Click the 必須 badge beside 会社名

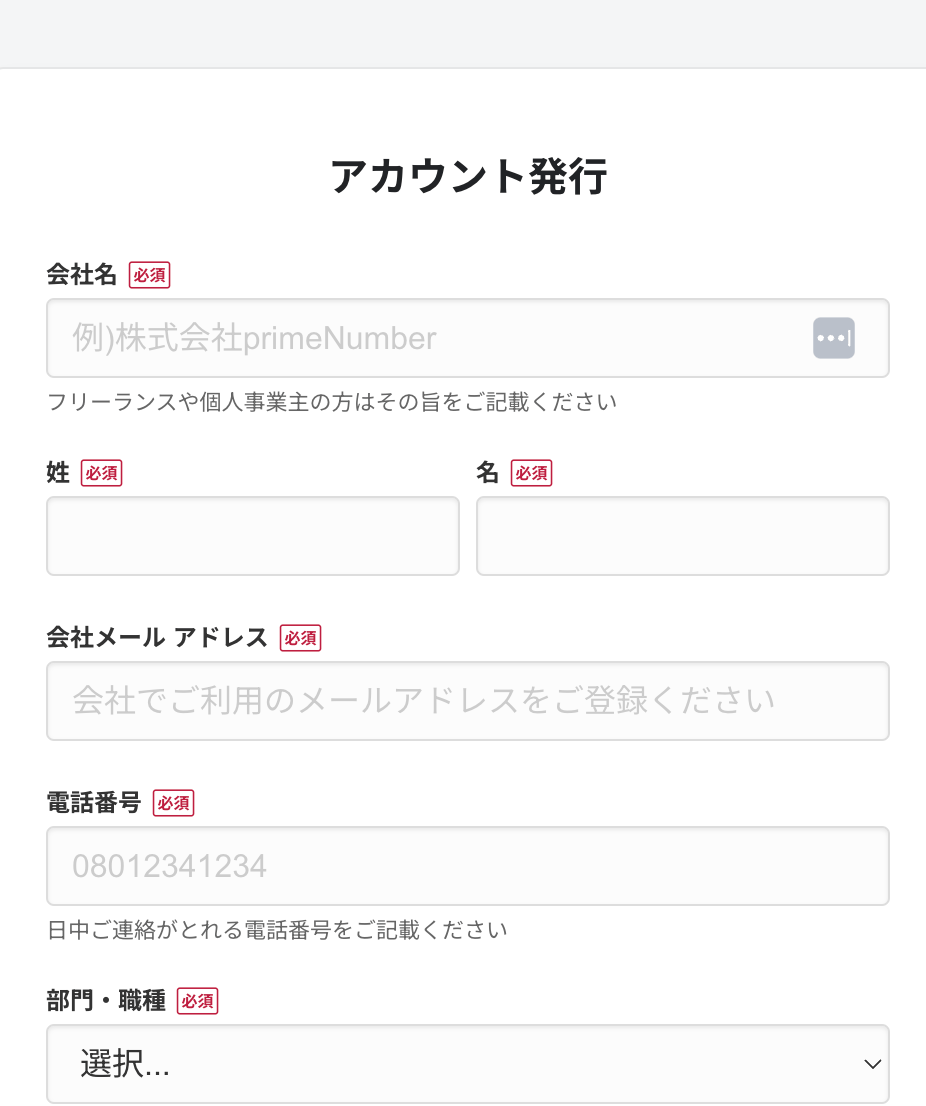(x=150, y=274)
